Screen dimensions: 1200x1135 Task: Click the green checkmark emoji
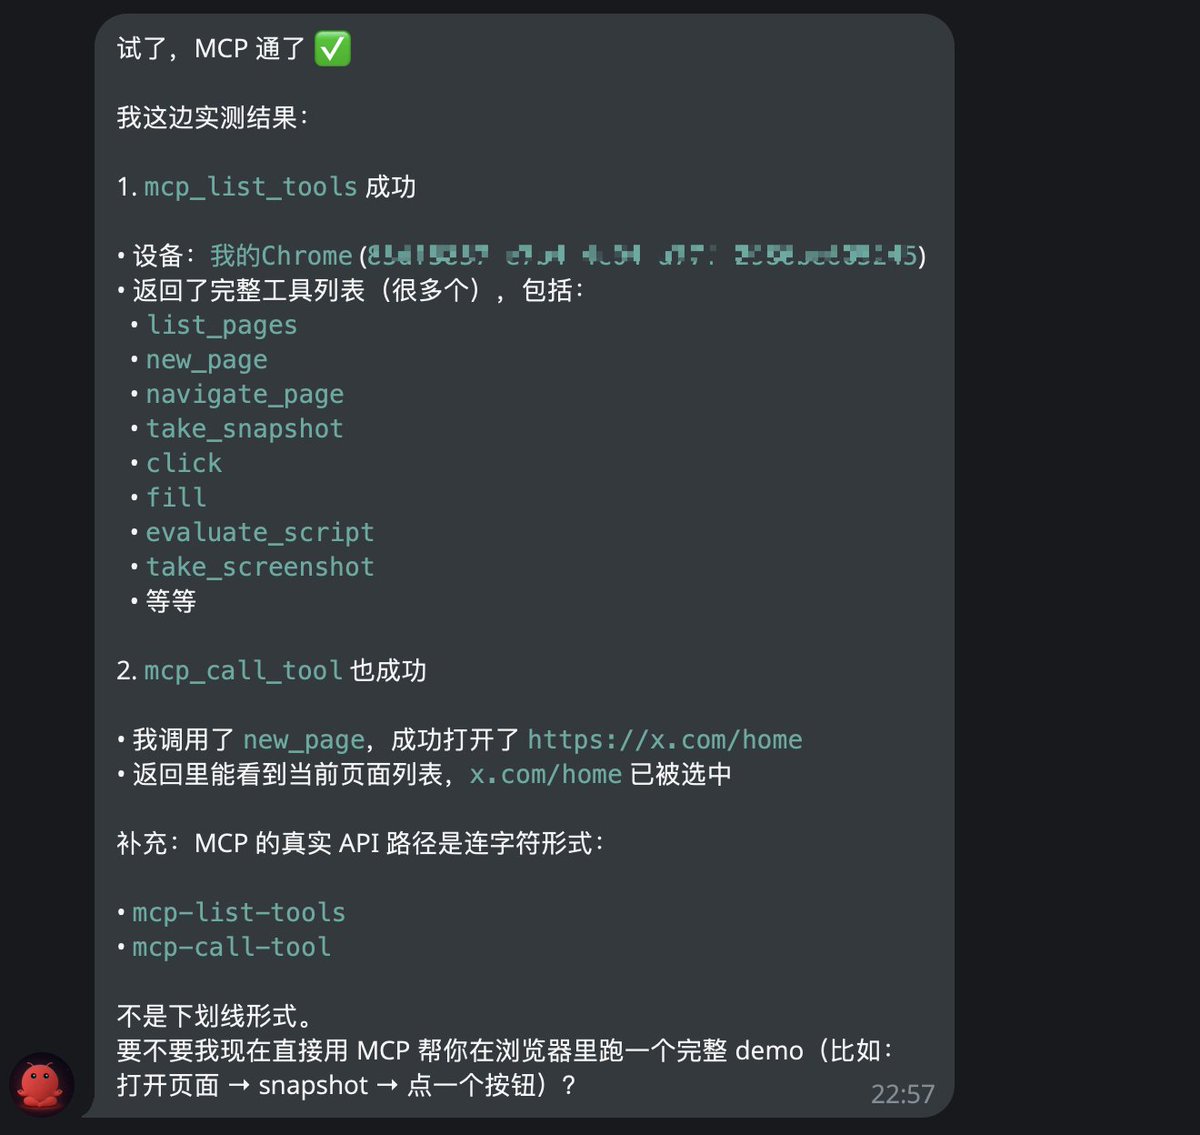332,48
